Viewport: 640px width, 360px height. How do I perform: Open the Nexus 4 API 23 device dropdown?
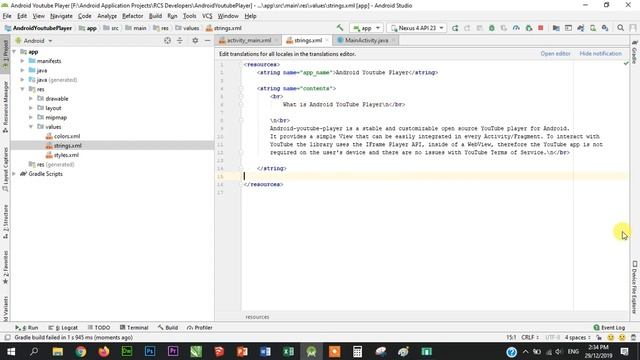point(417,28)
